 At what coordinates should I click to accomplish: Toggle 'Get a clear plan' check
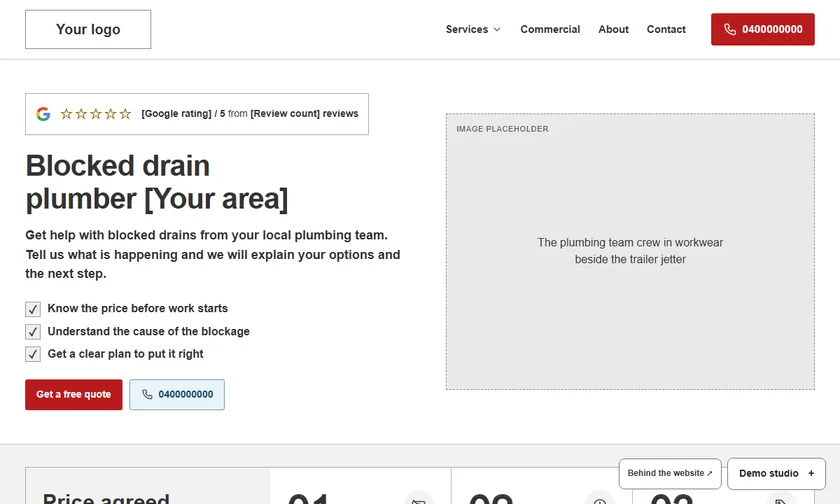click(x=33, y=354)
